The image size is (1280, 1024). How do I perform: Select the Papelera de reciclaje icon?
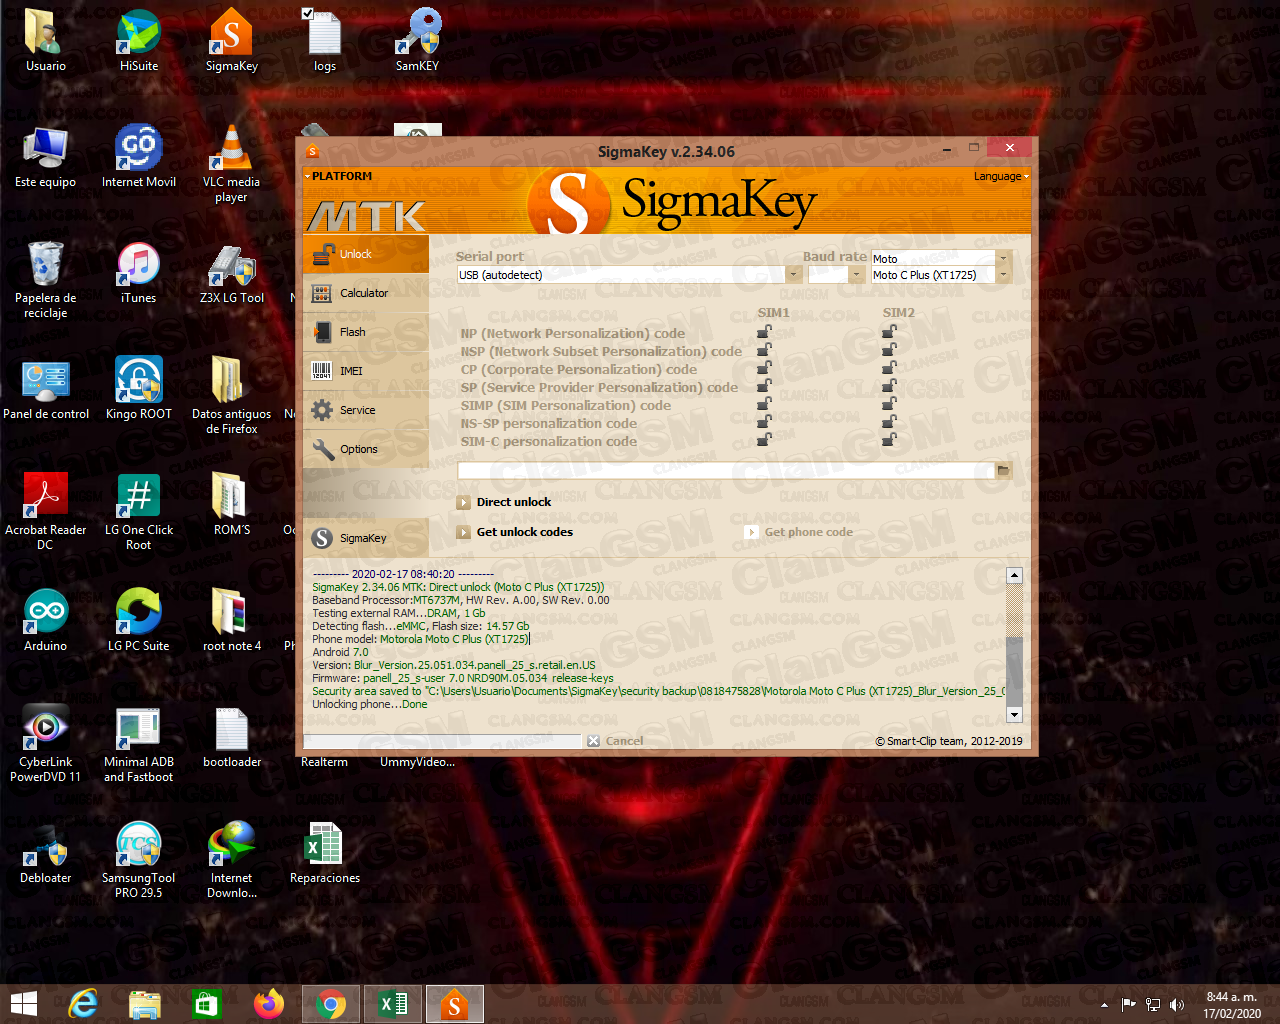tap(46, 281)
